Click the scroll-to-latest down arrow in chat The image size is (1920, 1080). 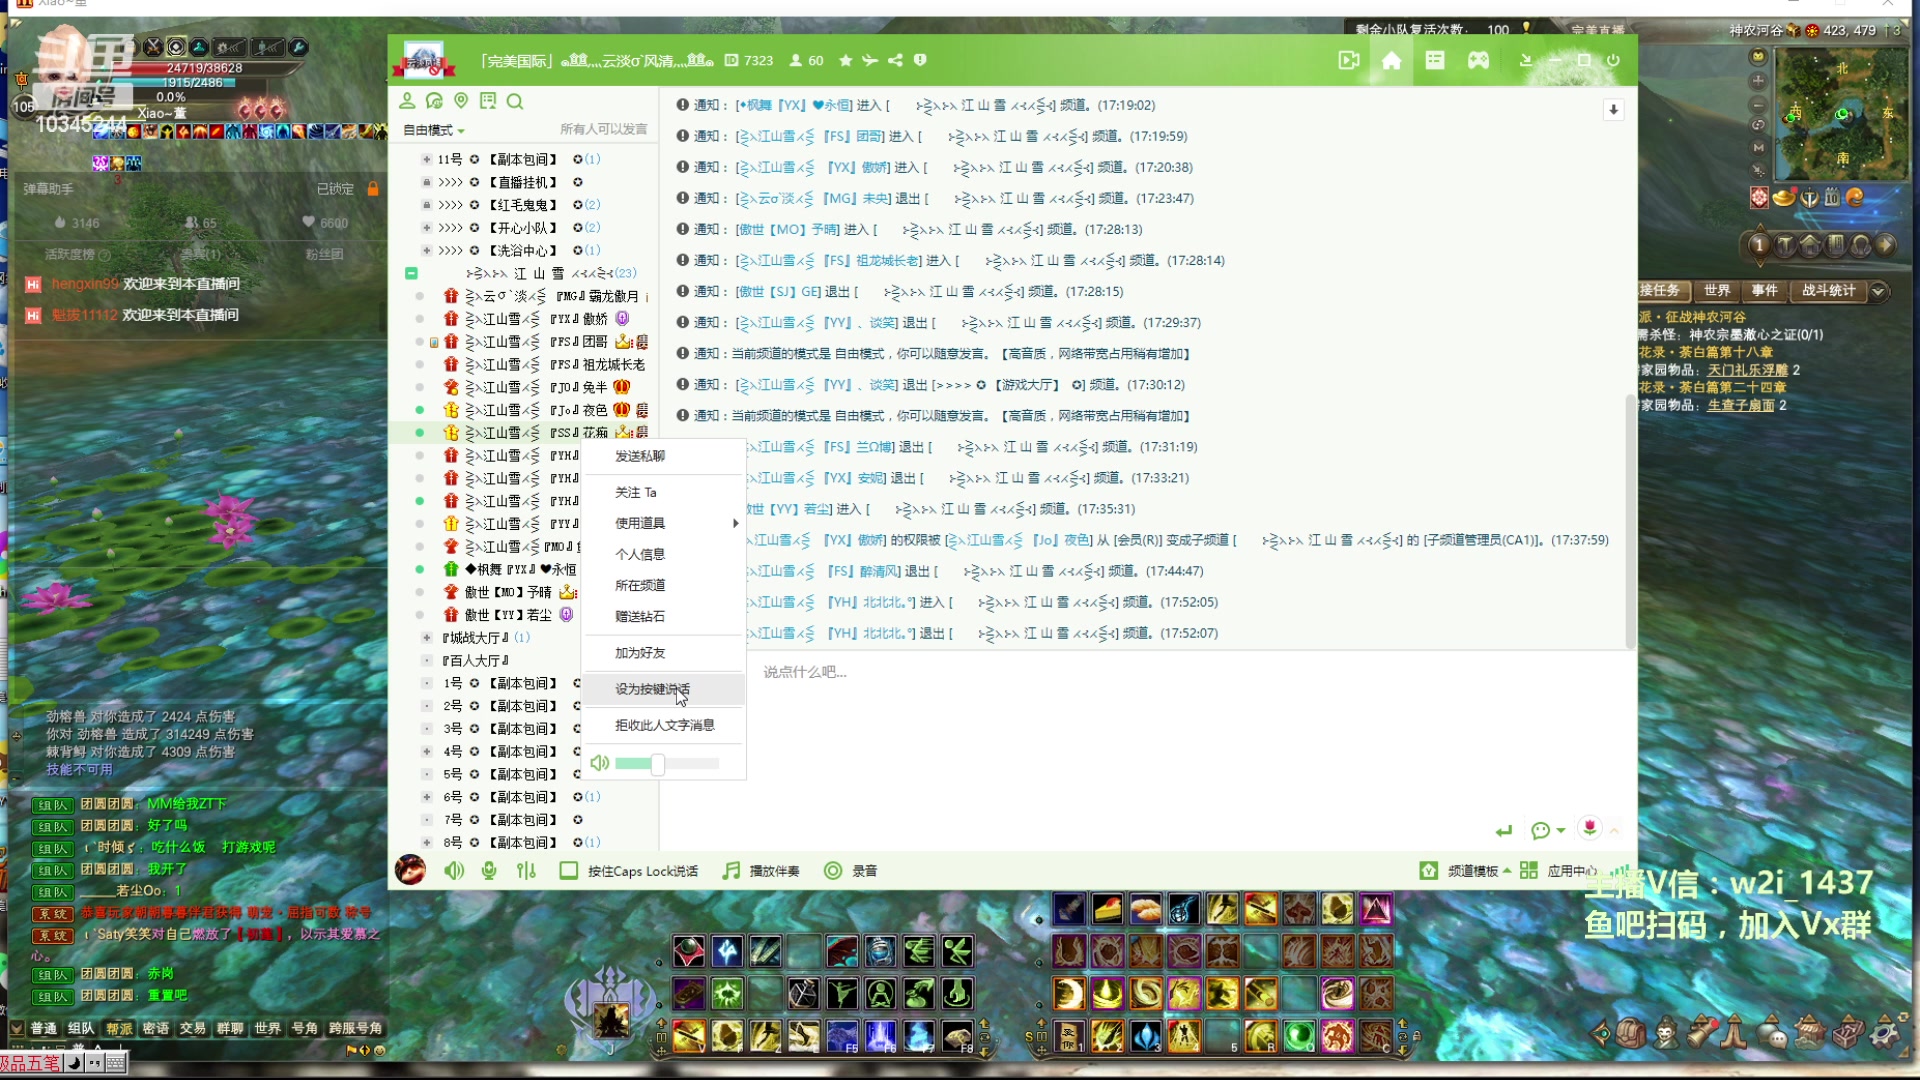click(1613, 110)
